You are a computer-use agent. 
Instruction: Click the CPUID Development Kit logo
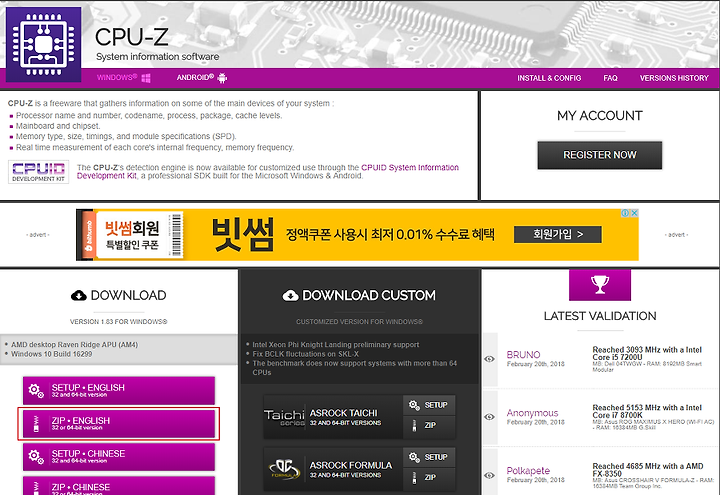(x=39, y=172)
